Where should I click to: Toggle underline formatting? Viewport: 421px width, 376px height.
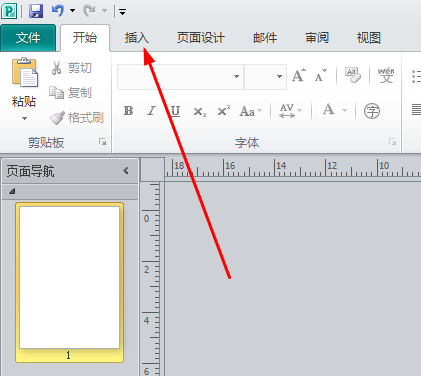pos(175,111)
